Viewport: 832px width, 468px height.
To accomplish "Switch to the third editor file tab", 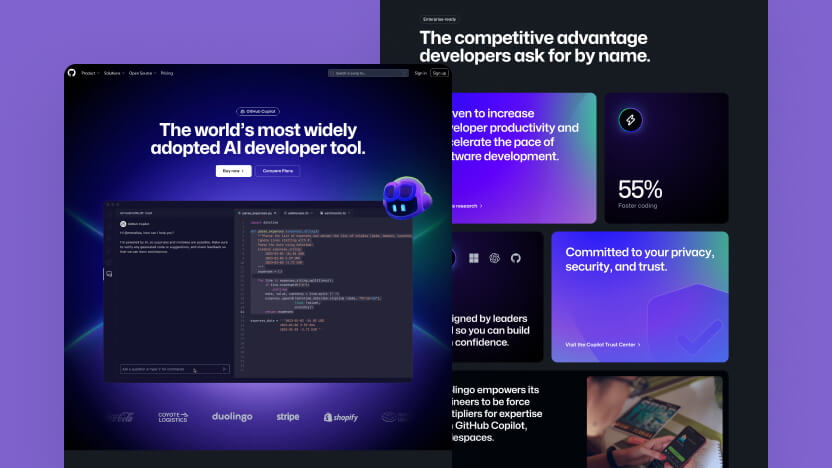I will 335,213.
